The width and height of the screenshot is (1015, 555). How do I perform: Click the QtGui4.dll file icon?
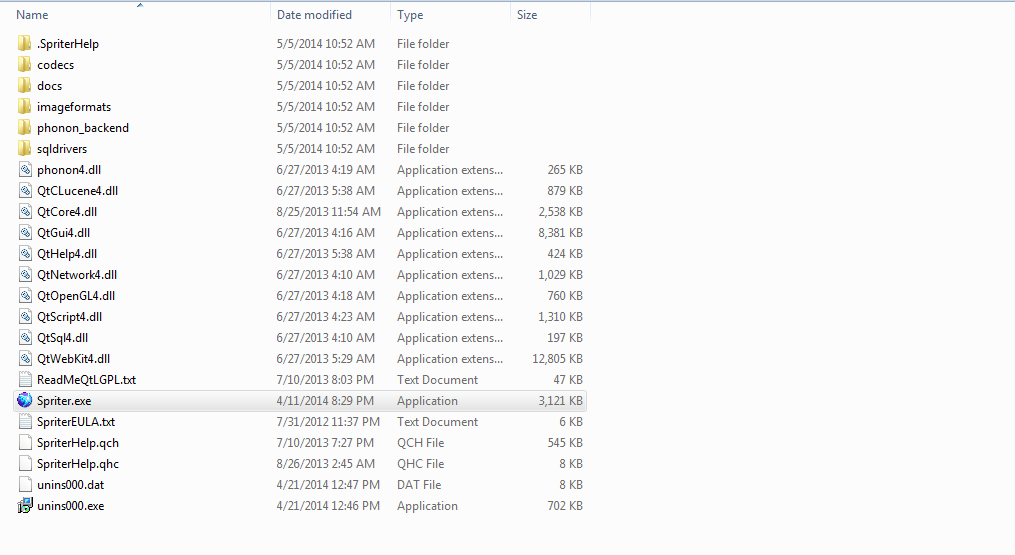click(x=25, y=232)
